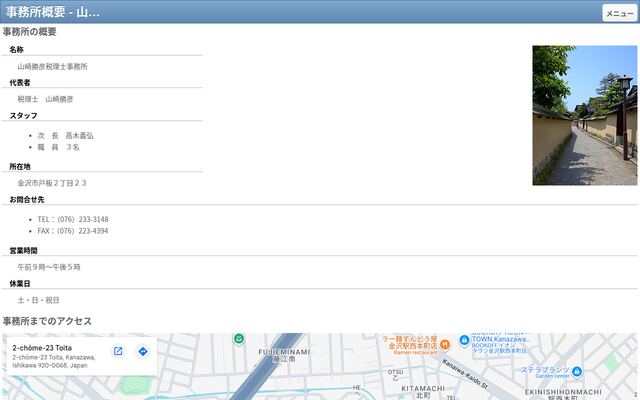Image resolution: width=640 pixels, height=400 pixels.
Task: Click the 事務所の概要 heading
Action: pos(29,31)
